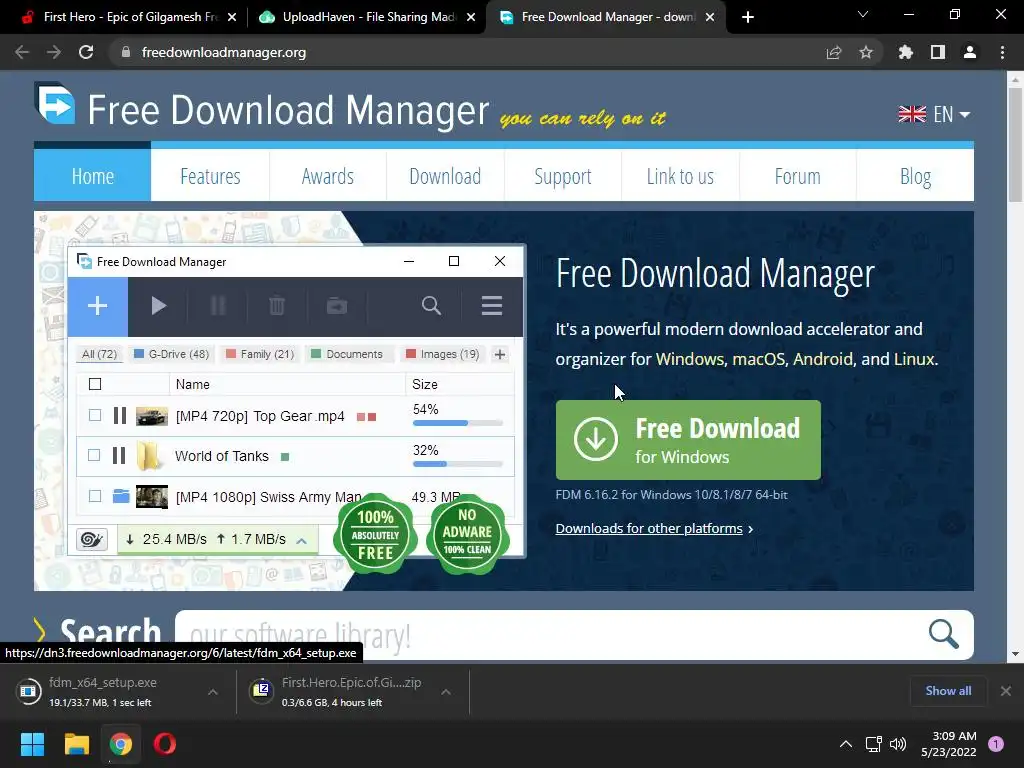Image resolution: width=1024 pixels, height=768 pixels.
Task: Open the Chrome extensions puzzle icon
Action: click(x=906, y=52)
